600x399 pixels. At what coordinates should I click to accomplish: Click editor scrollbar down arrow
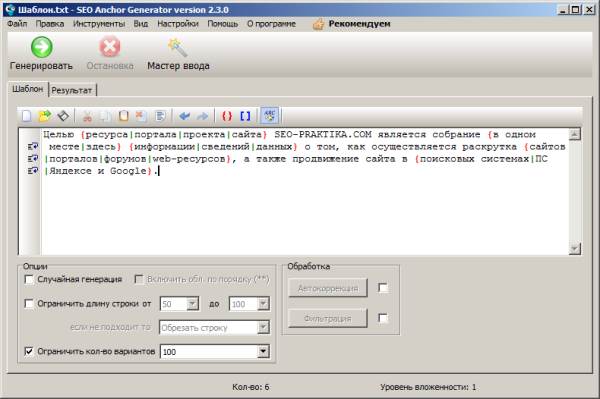tap(575, 249)
